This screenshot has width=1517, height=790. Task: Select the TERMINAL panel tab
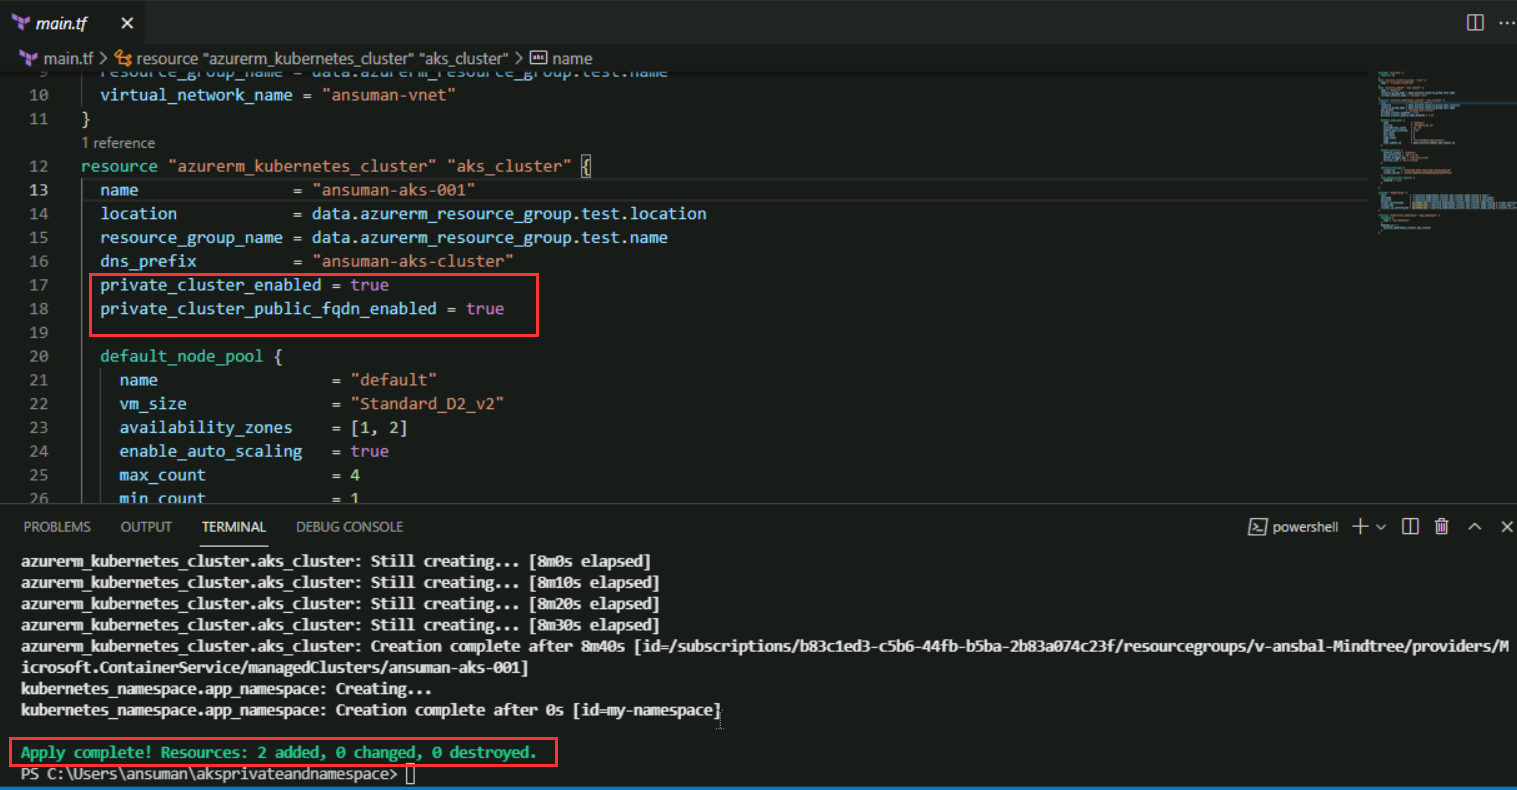234,527
